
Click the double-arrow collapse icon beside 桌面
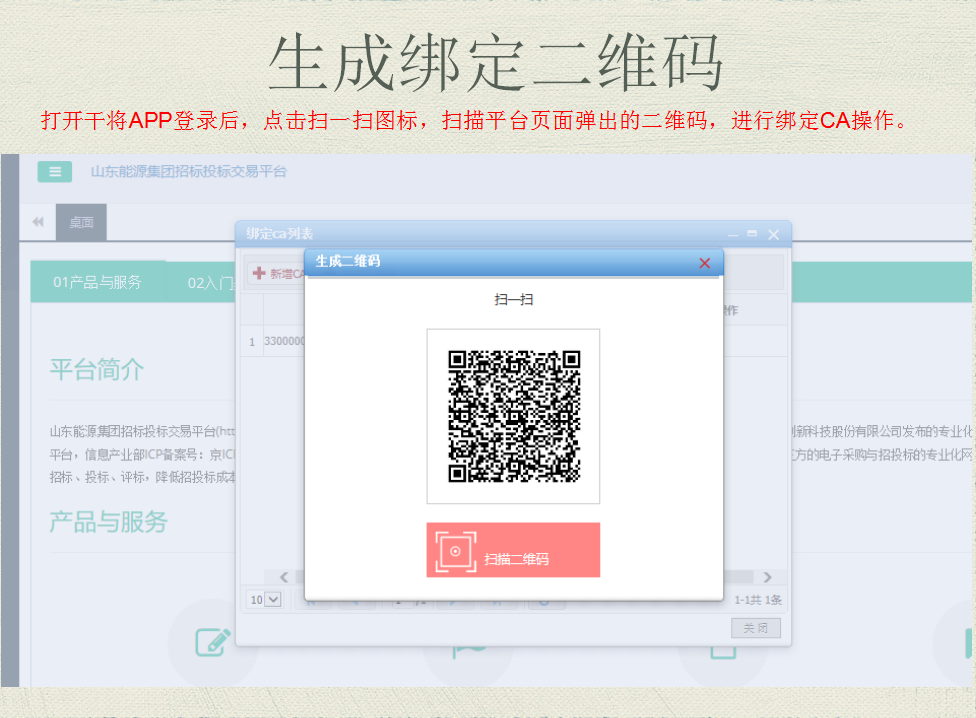(x=38, y=222)
